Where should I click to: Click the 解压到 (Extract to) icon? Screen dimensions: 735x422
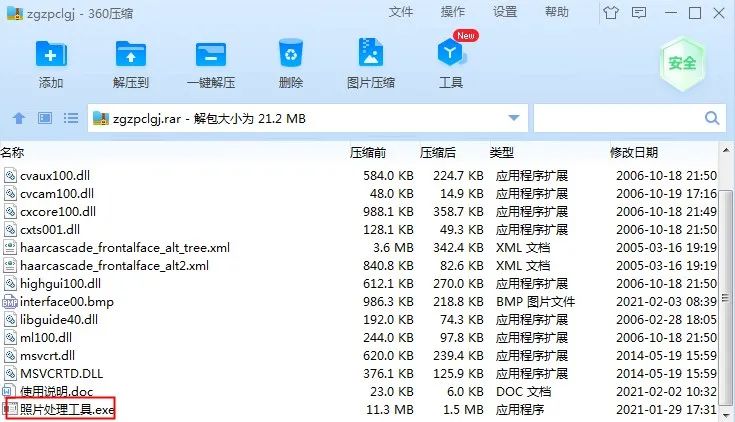tap(130, 62)
